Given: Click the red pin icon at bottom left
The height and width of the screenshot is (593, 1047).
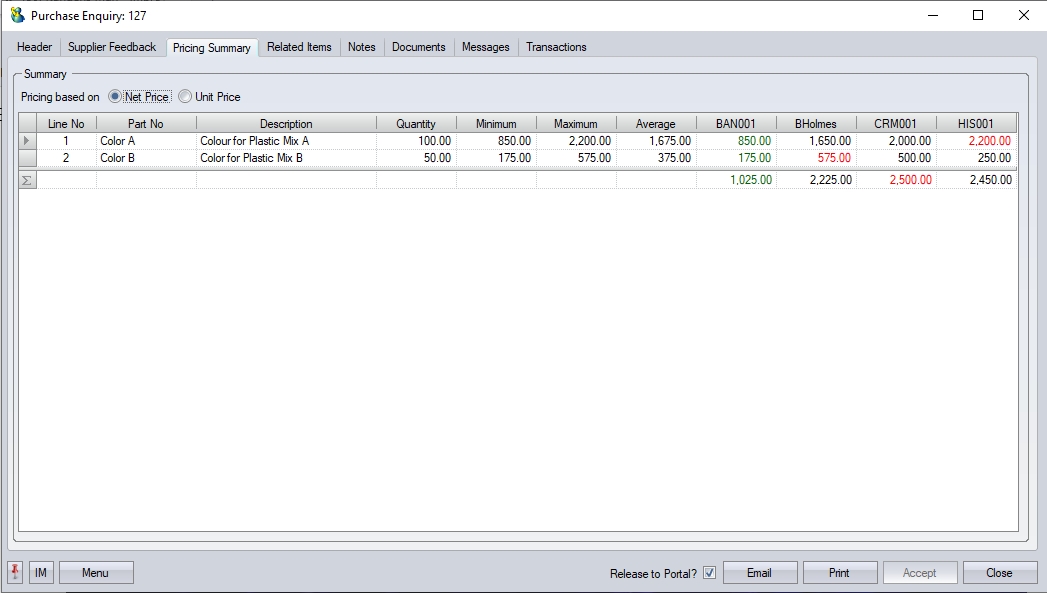Looking at the screenshot, I should click(x=16, y=572).
